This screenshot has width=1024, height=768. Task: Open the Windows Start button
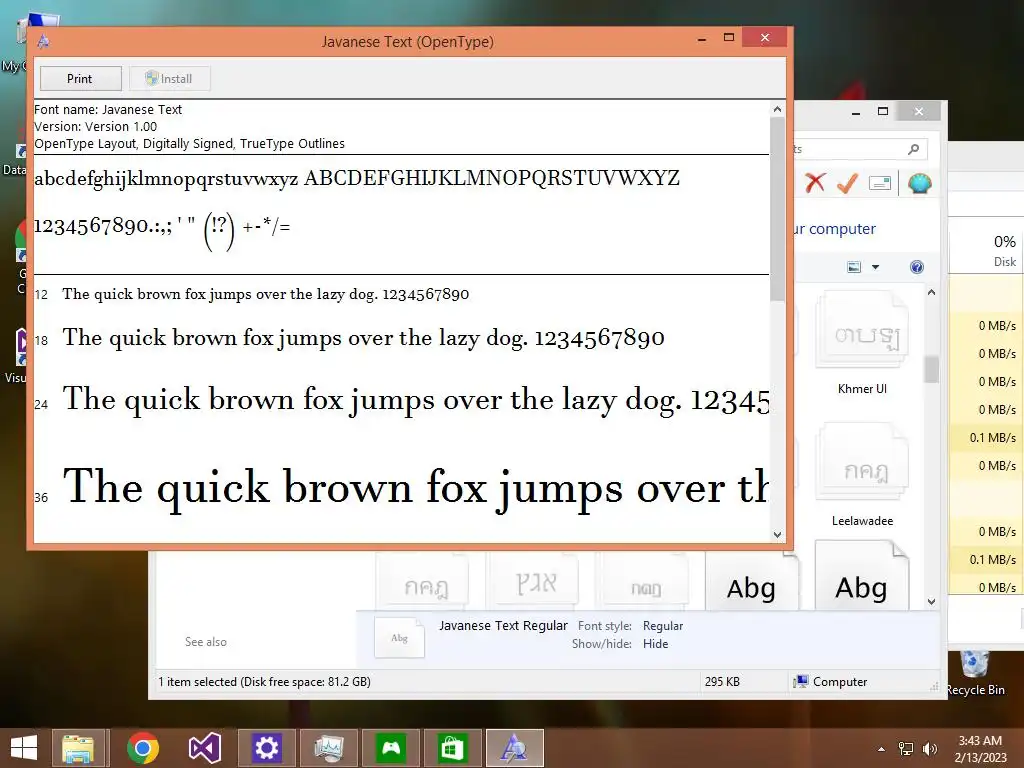24,748
